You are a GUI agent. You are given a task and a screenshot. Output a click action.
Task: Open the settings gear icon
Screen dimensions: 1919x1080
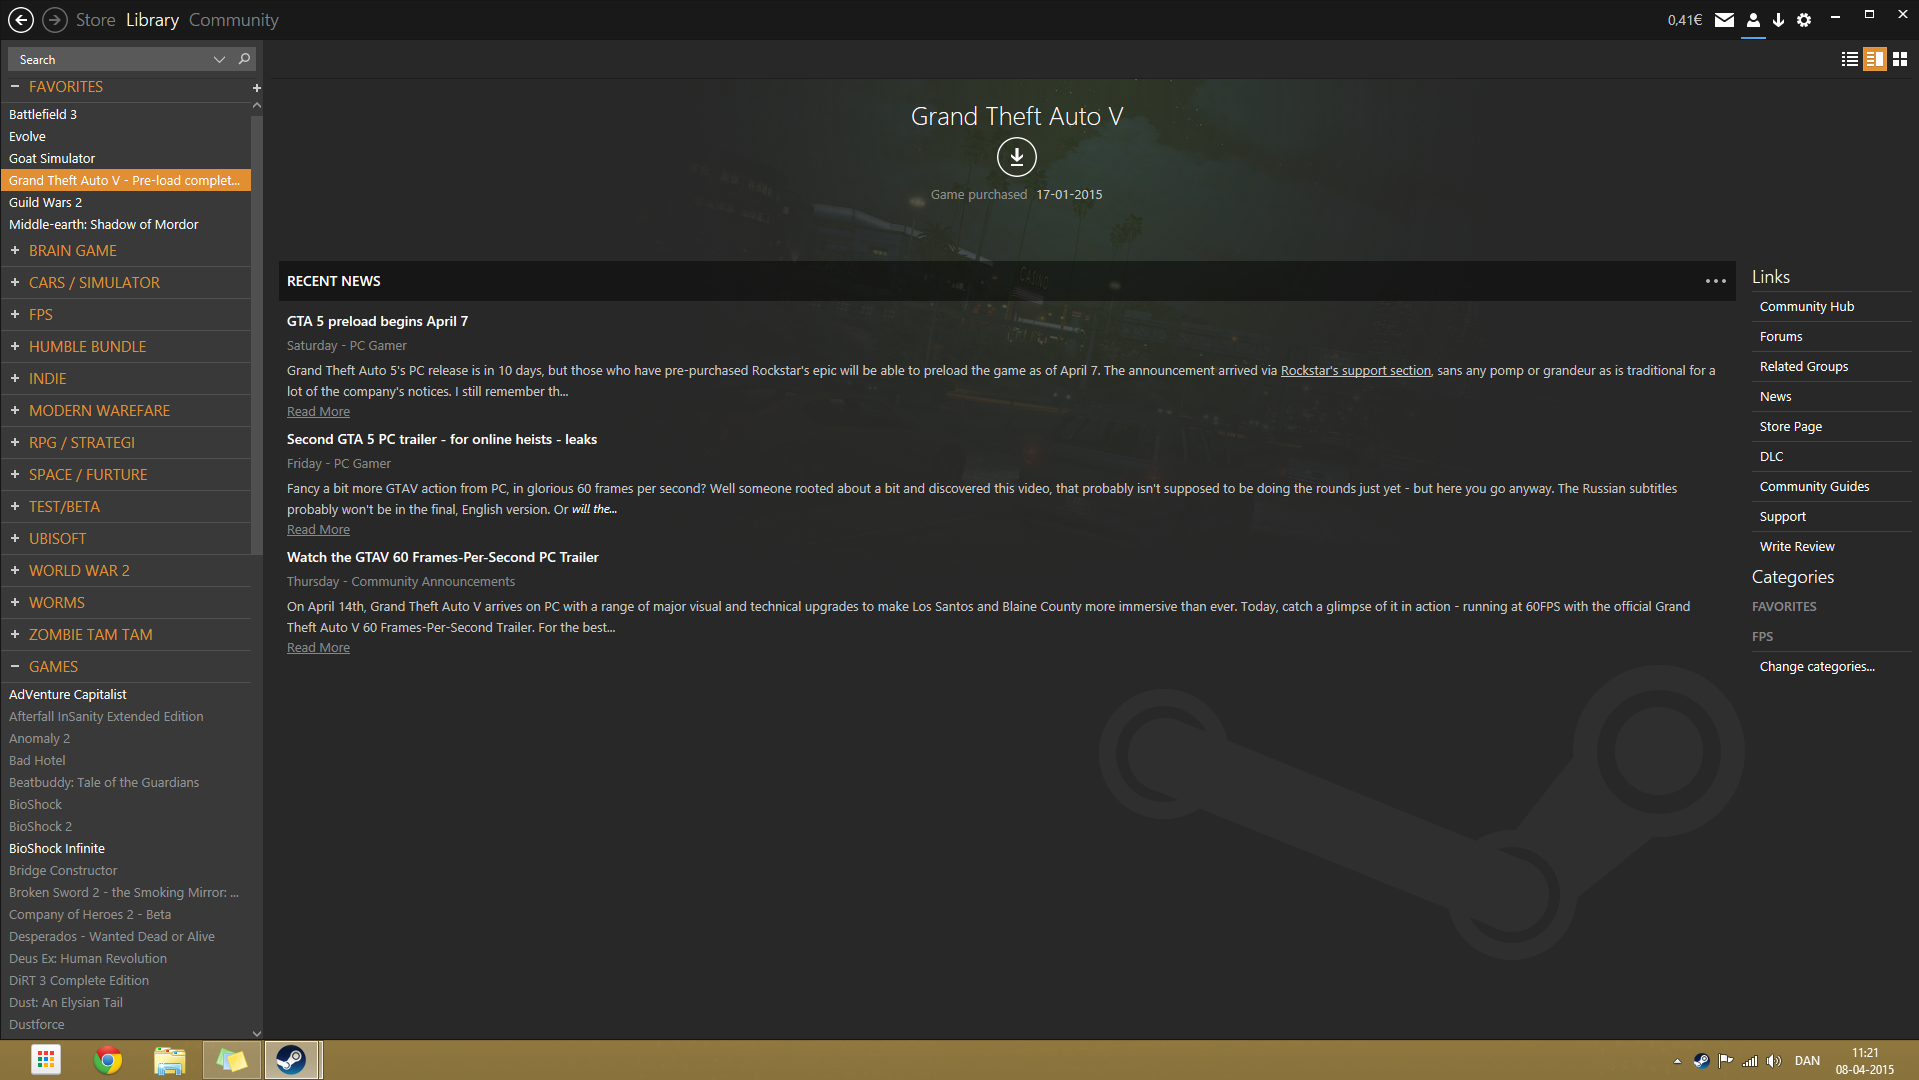tap(1804, 20)
